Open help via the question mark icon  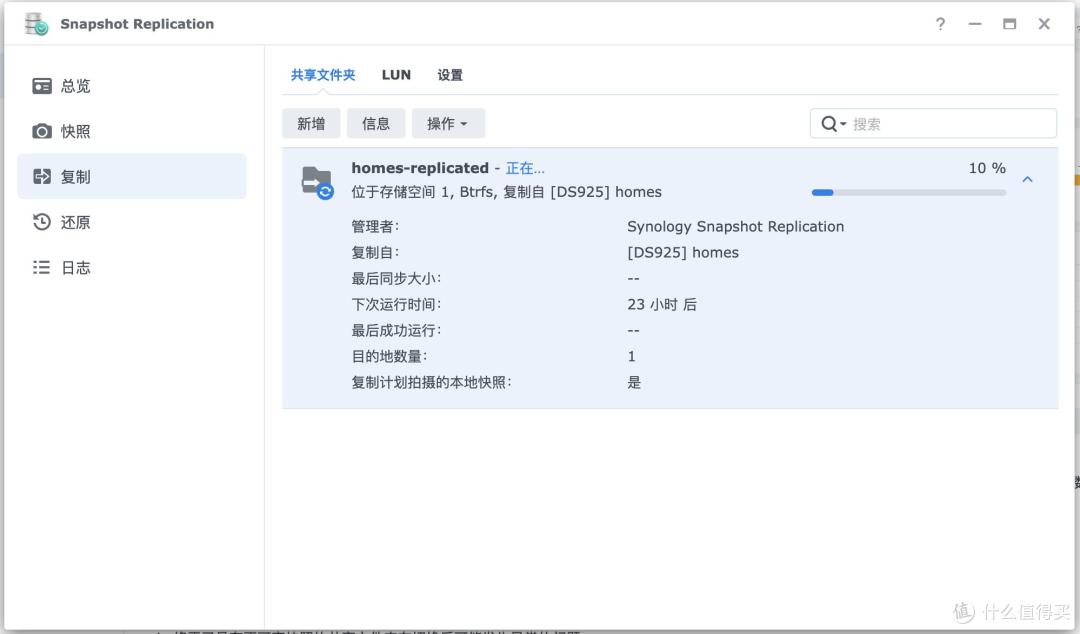[940, 24]
